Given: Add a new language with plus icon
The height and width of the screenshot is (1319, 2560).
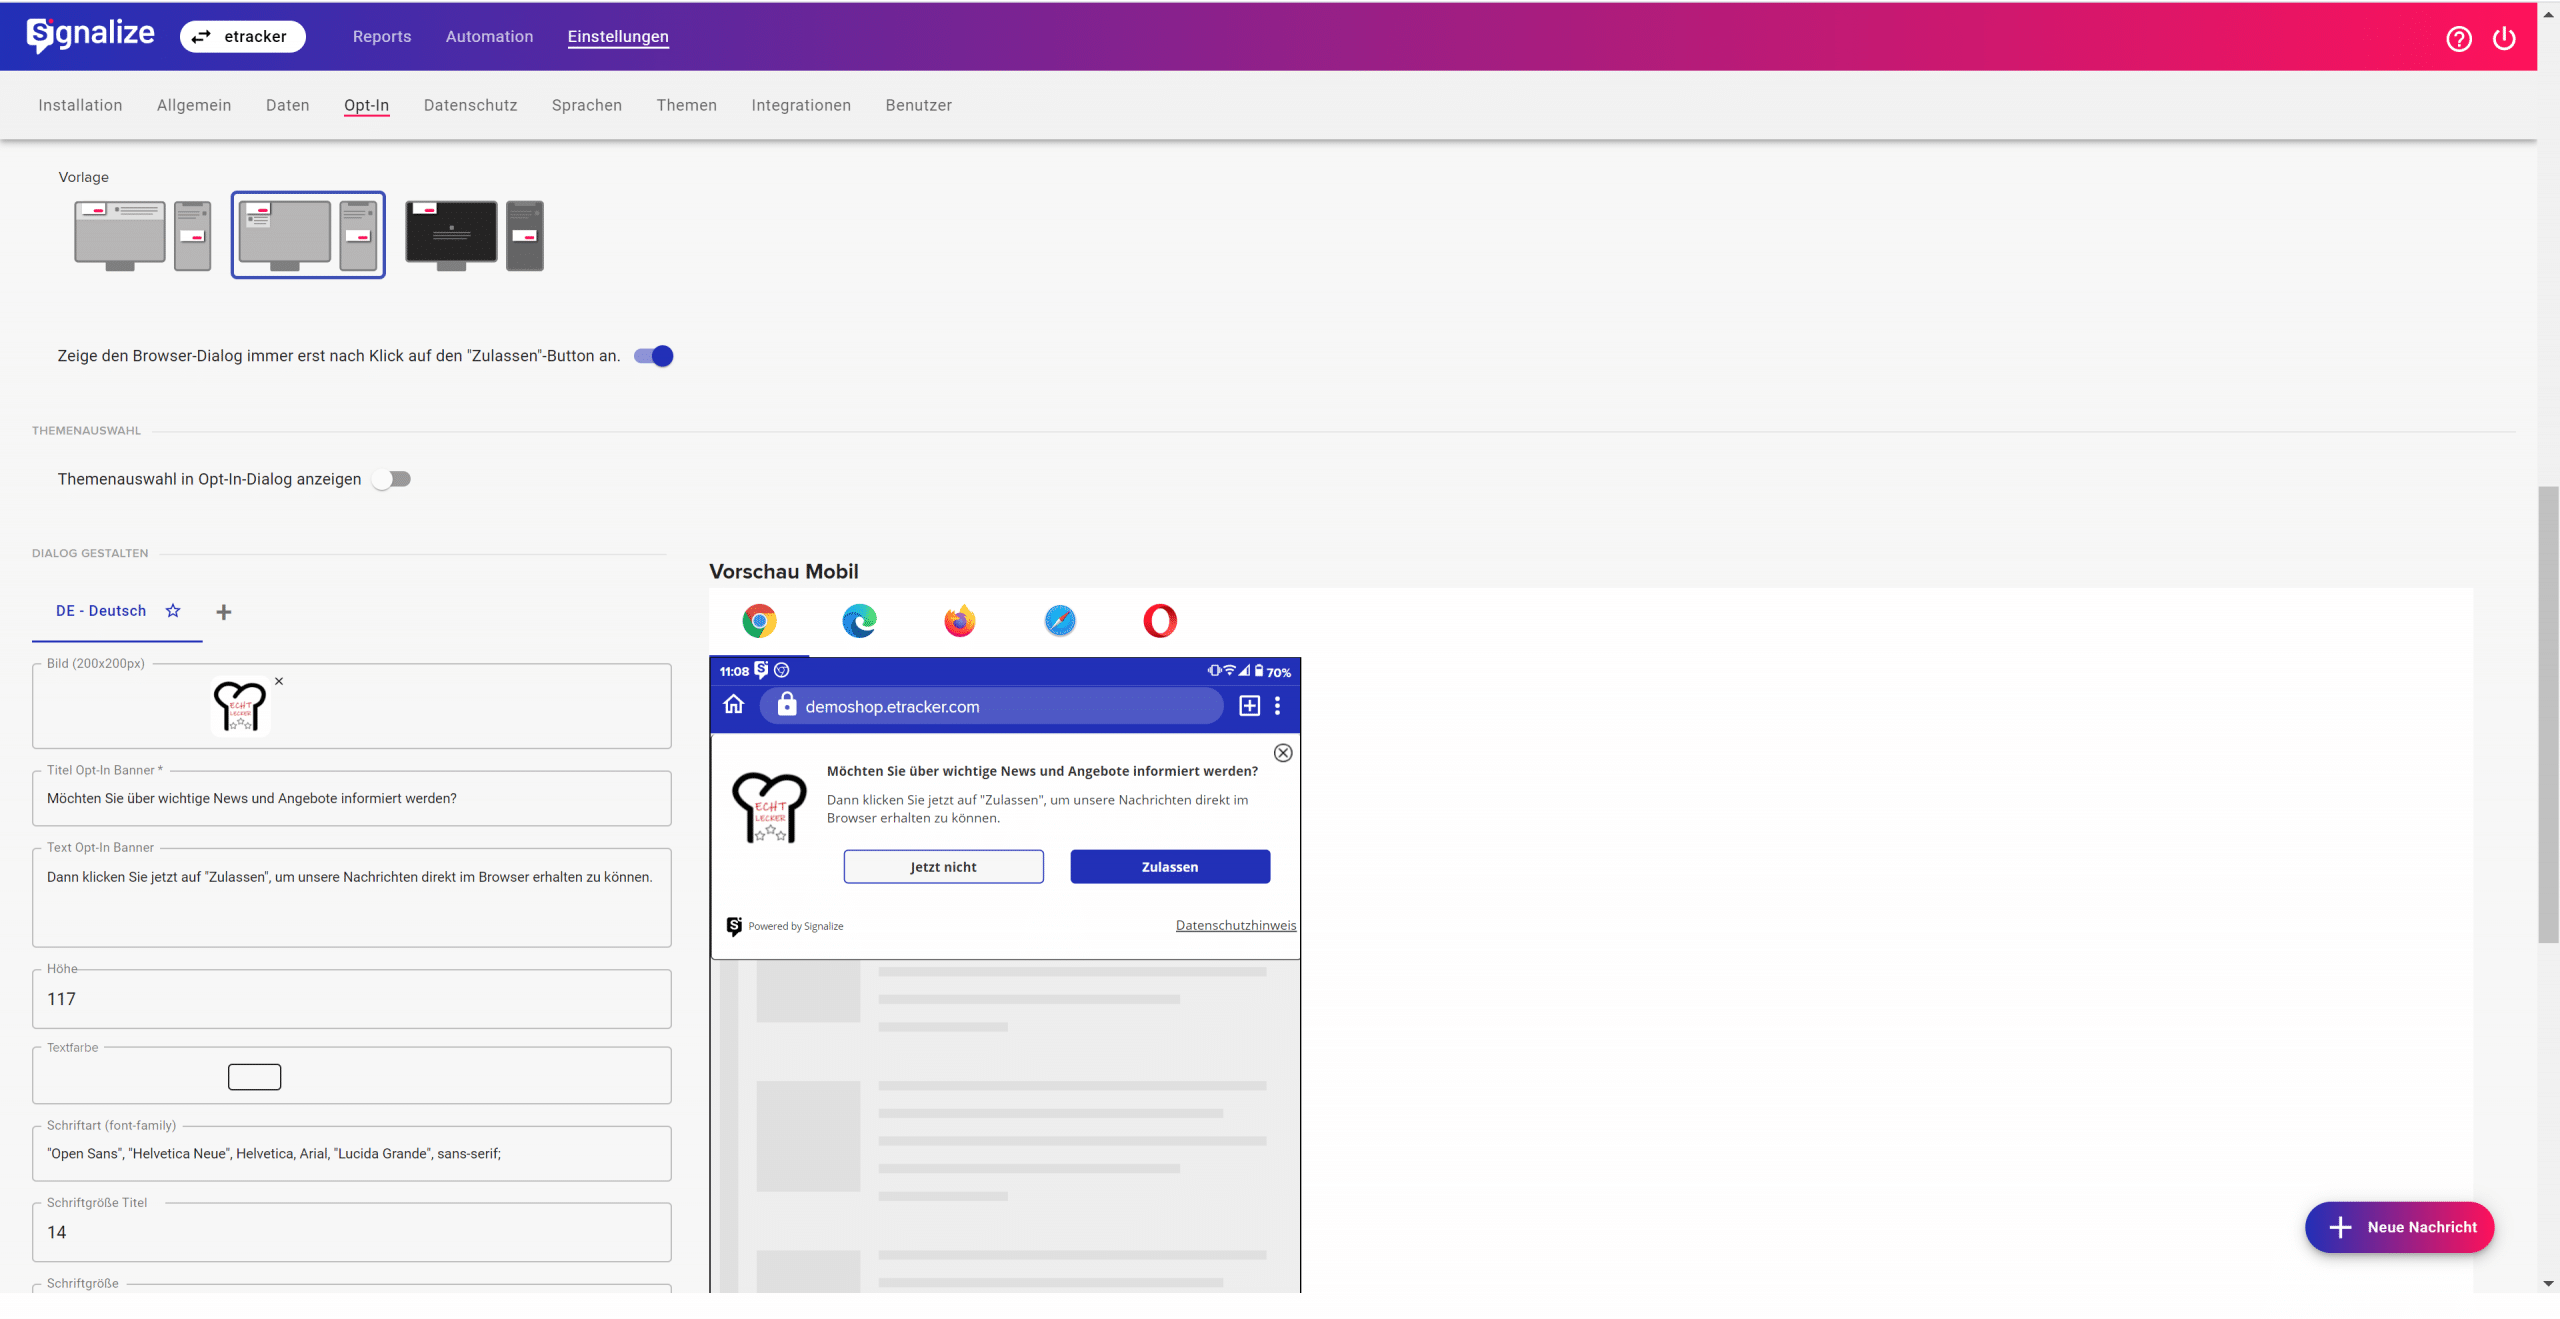Looking at the screenshot, I should tap(224, 612).
